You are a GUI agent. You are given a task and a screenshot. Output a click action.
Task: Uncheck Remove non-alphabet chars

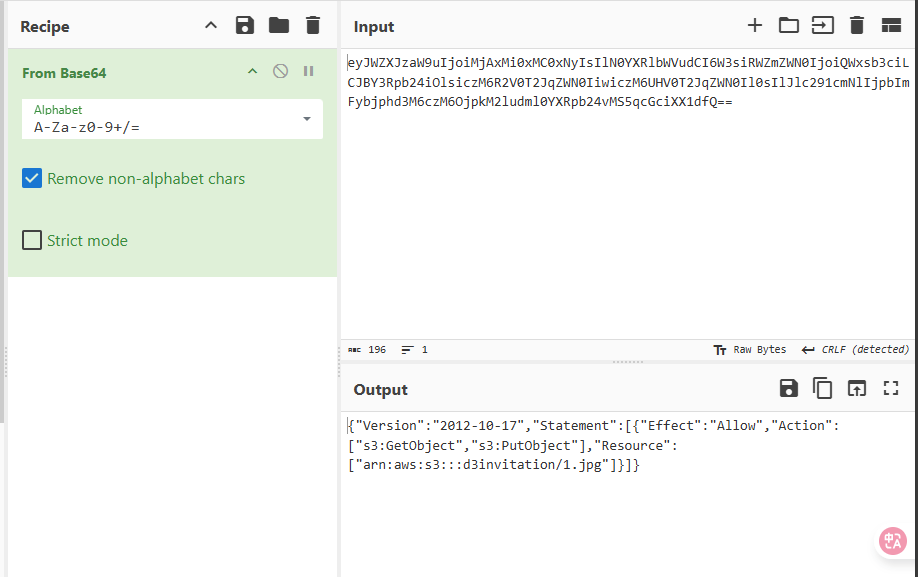coord(32,179)
